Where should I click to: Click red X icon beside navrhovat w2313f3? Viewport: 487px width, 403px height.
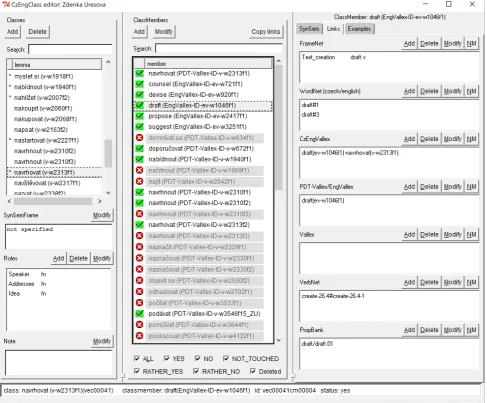click(x=139, y=236)
